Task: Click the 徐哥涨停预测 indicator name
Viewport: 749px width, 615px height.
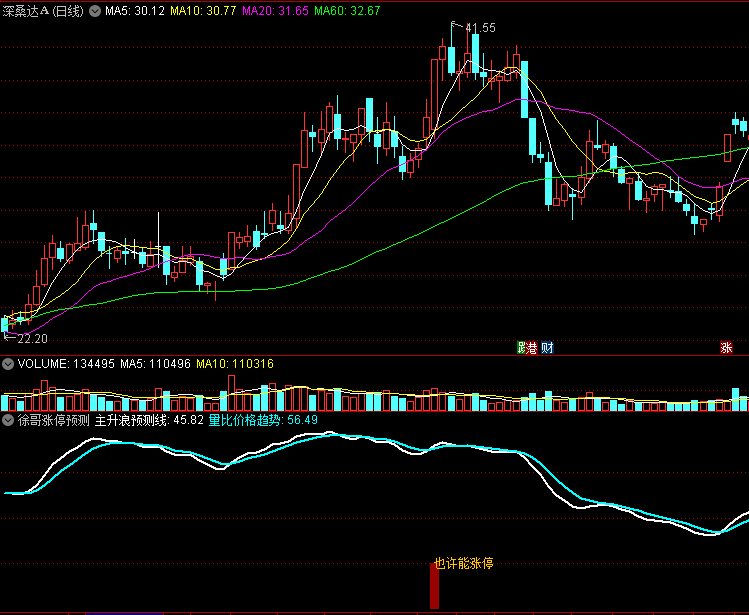Action: (54, 421)
